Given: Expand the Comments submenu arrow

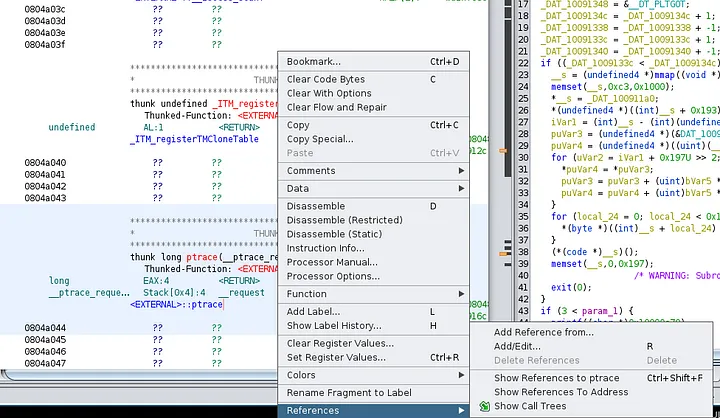Looking at the screenshot, I should click(x=461, y=170).
